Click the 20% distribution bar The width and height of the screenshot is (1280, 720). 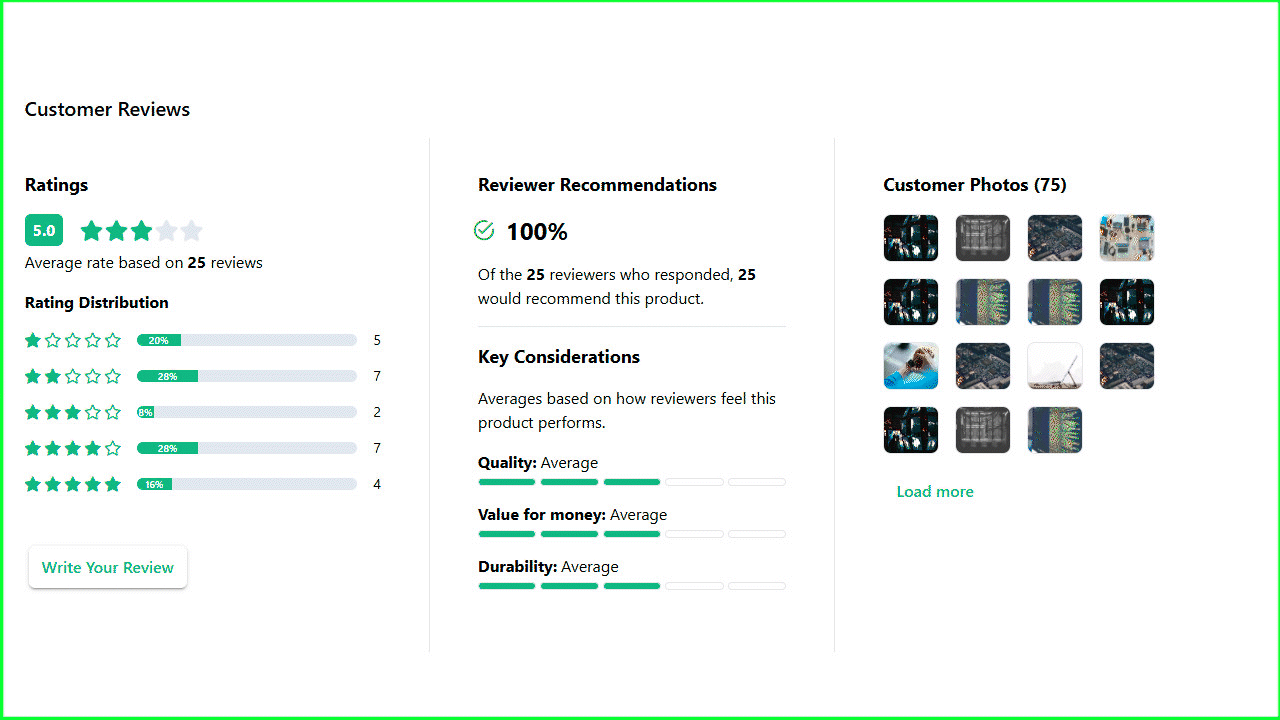(x=247, y=340)
